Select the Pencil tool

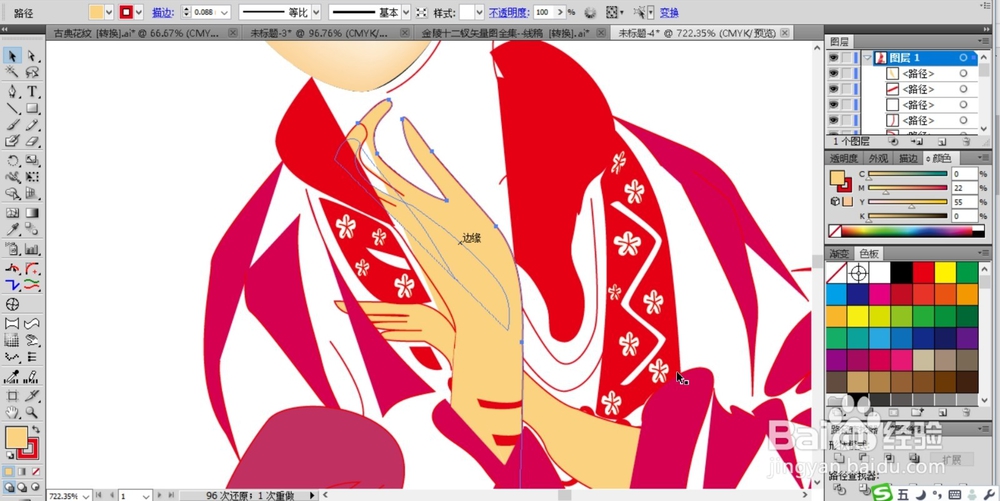(x=32, y=125)
